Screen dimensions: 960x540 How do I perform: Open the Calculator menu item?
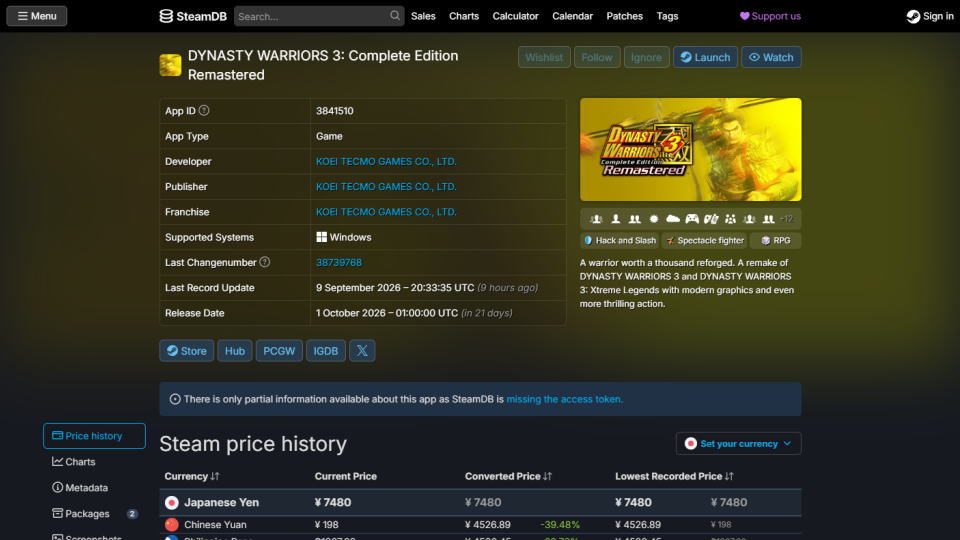click(516, 16)
